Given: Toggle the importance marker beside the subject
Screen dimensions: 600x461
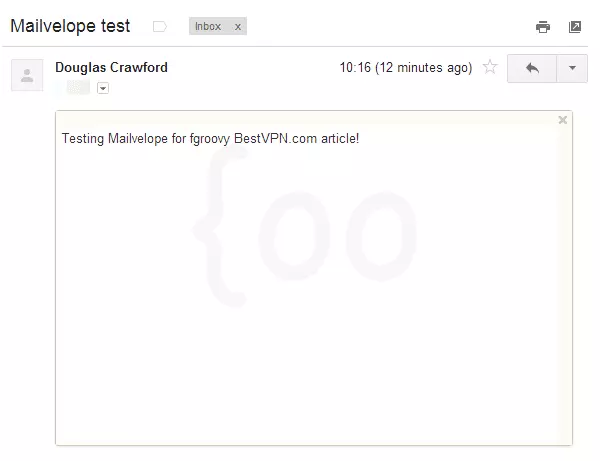Looking at the screenshot, I should point(159,27).
